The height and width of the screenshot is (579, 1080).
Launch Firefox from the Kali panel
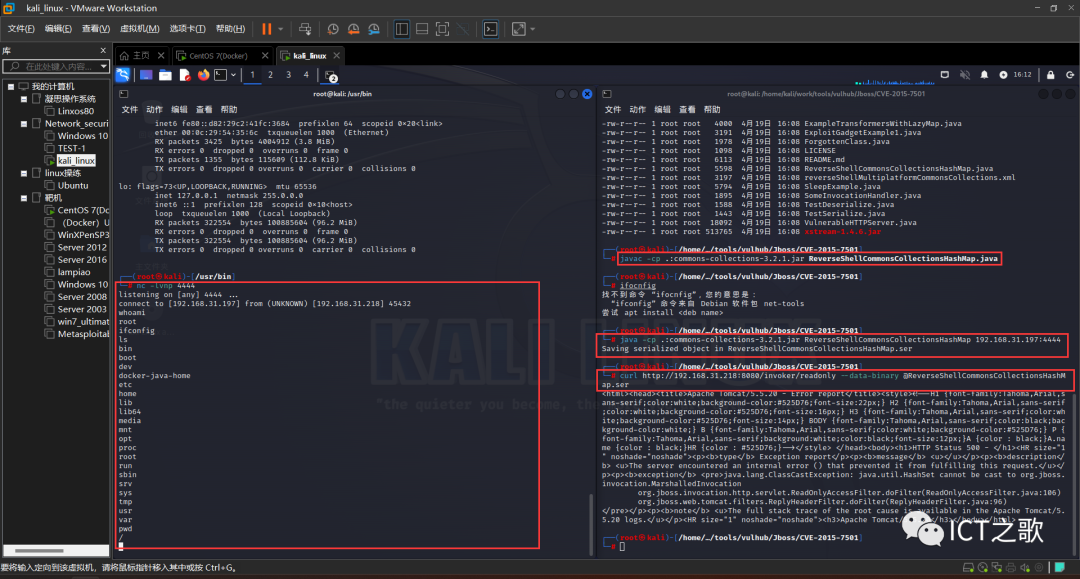203,75
